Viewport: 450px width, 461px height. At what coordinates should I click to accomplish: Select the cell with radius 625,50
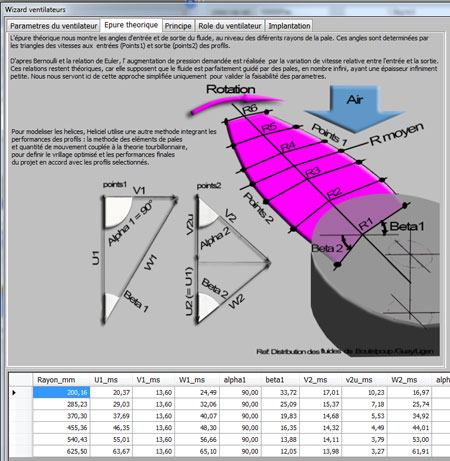61,451
